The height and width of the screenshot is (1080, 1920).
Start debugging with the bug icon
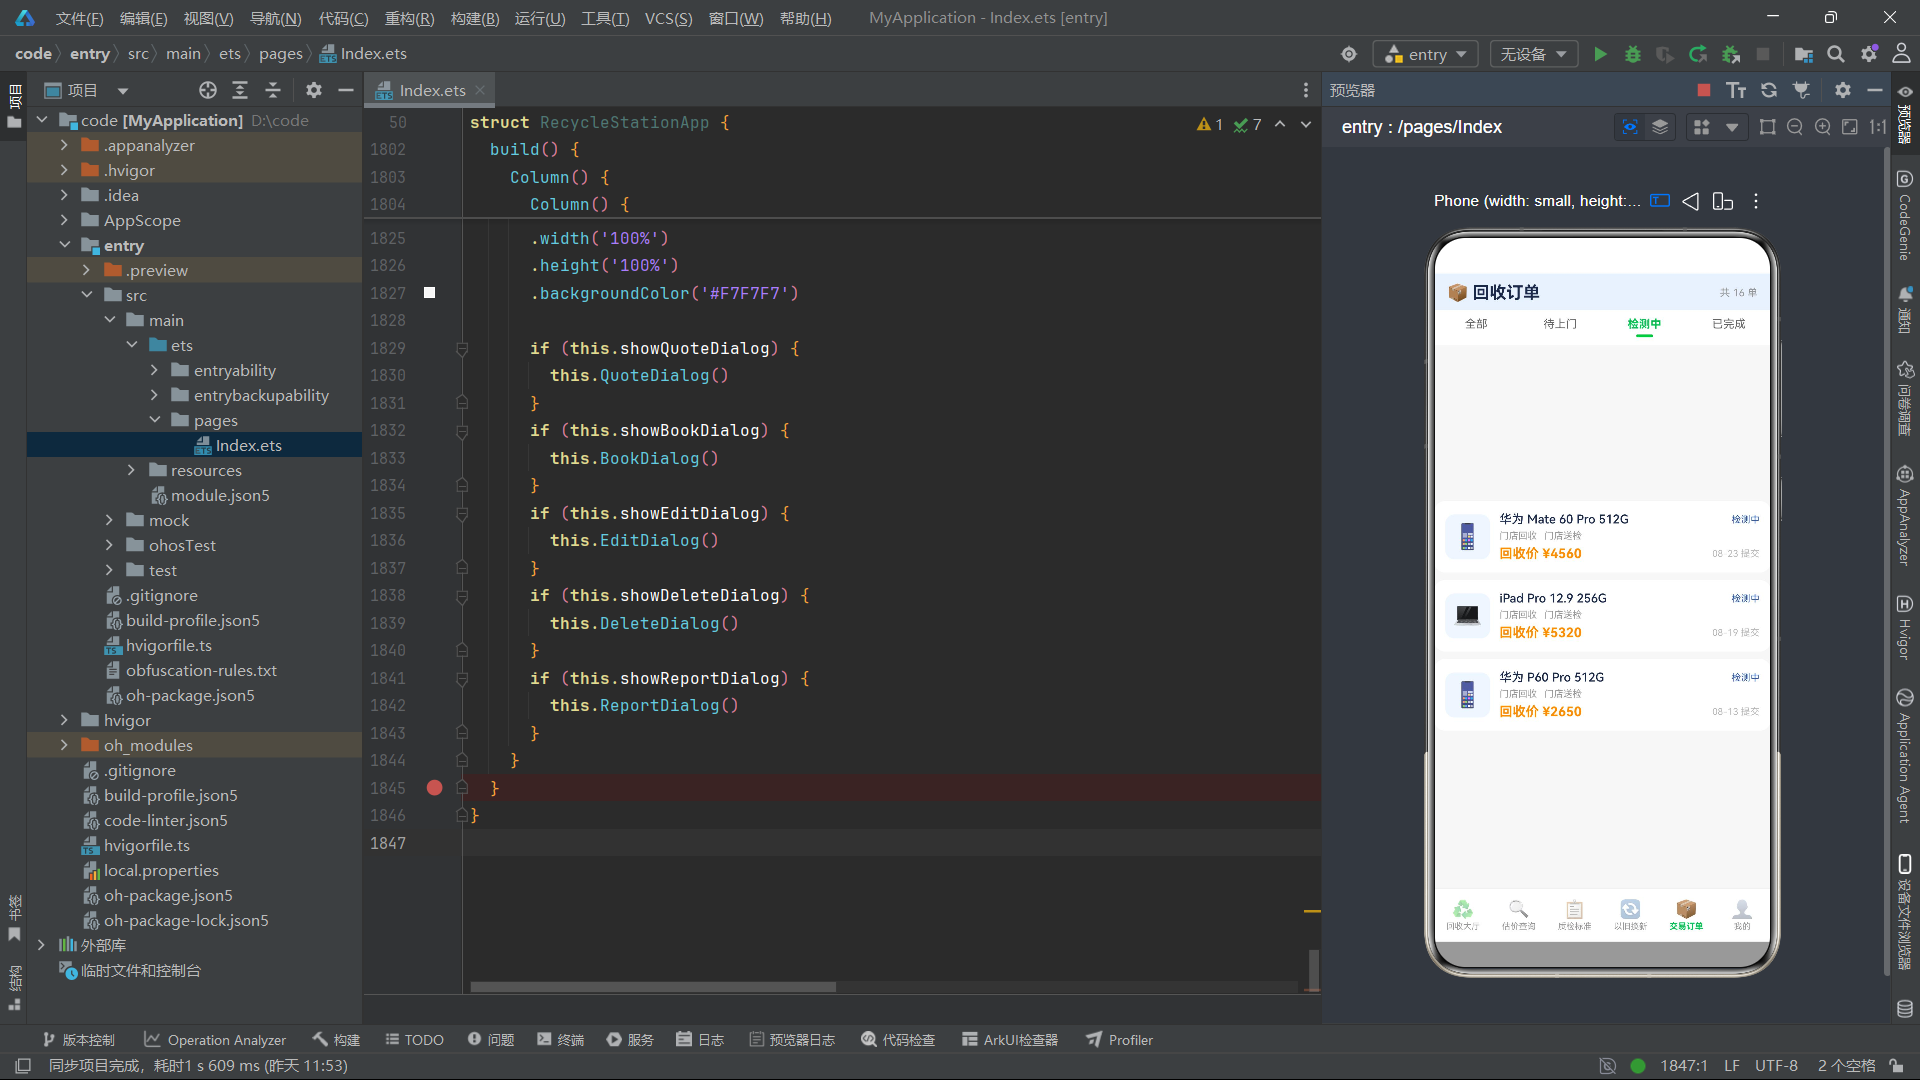tap(1633, 54)
